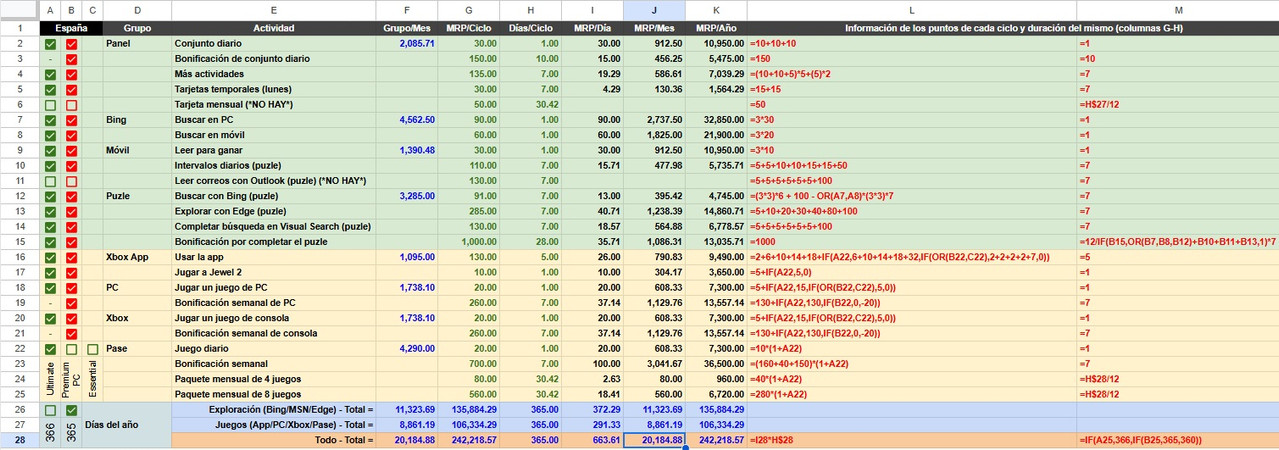Select the Panel group cell
Image resolution: width=1279 pixels, height=450 pixels.
137,45
